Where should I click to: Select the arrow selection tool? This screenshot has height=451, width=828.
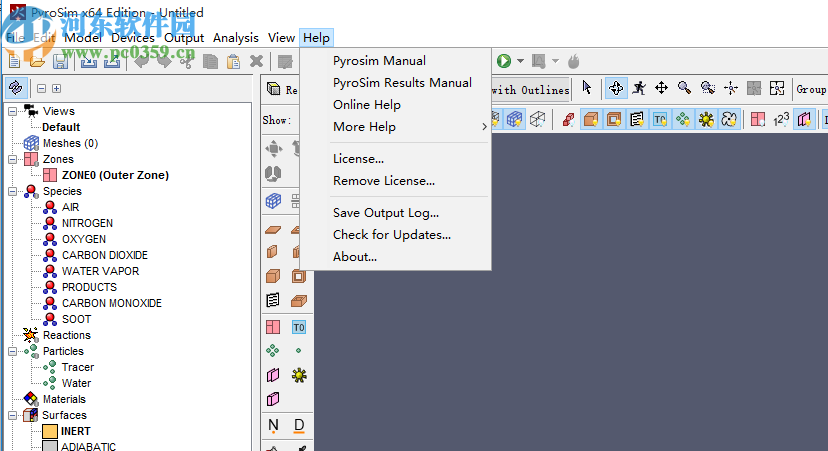click(x=587, y=88)
